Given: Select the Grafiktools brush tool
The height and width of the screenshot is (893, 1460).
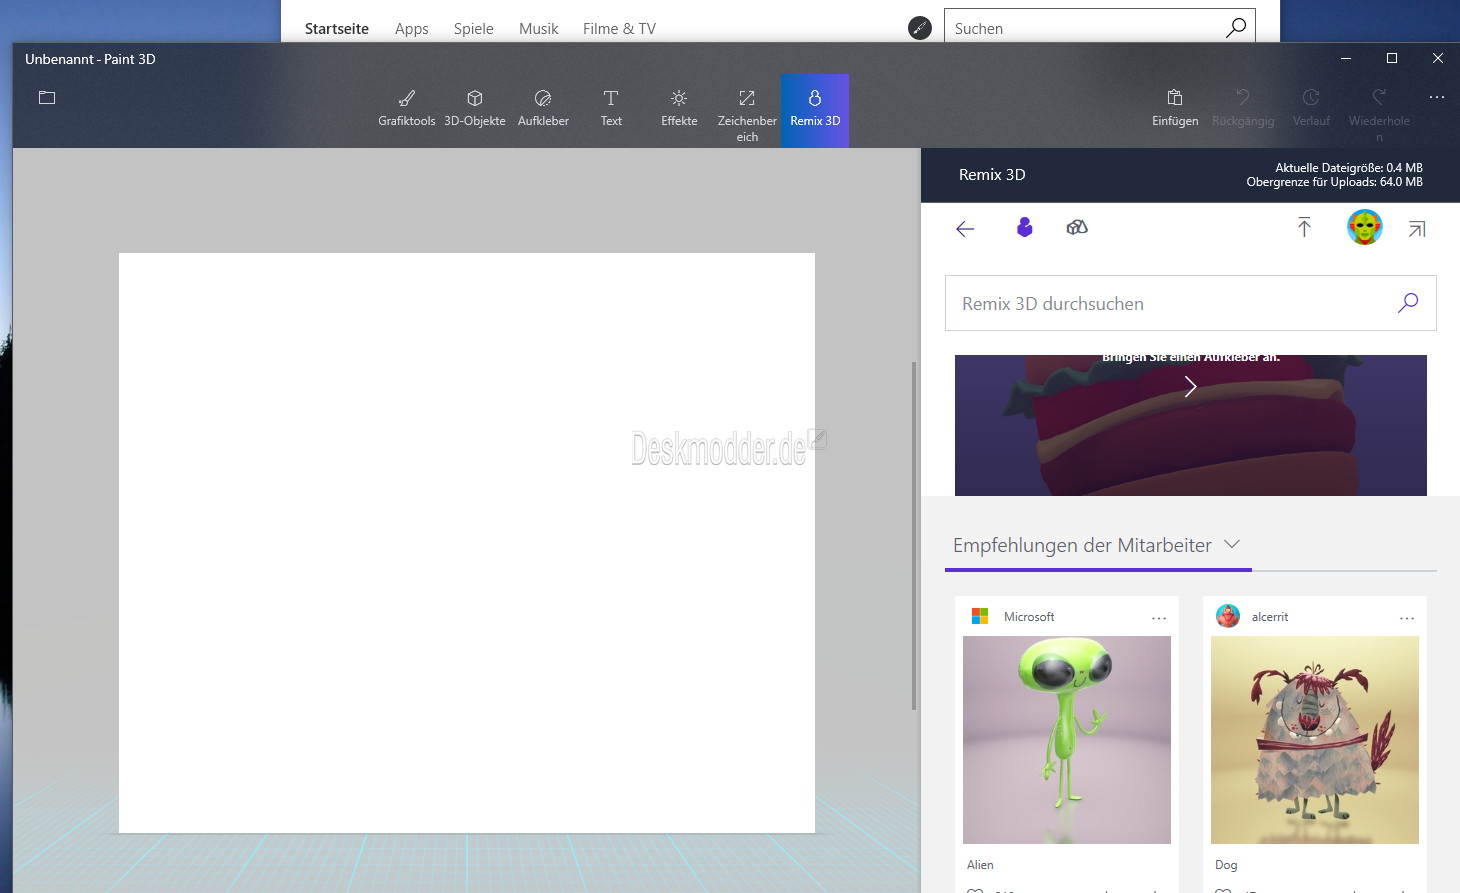Looking at the screenshot, I should [x=407, y=108].
